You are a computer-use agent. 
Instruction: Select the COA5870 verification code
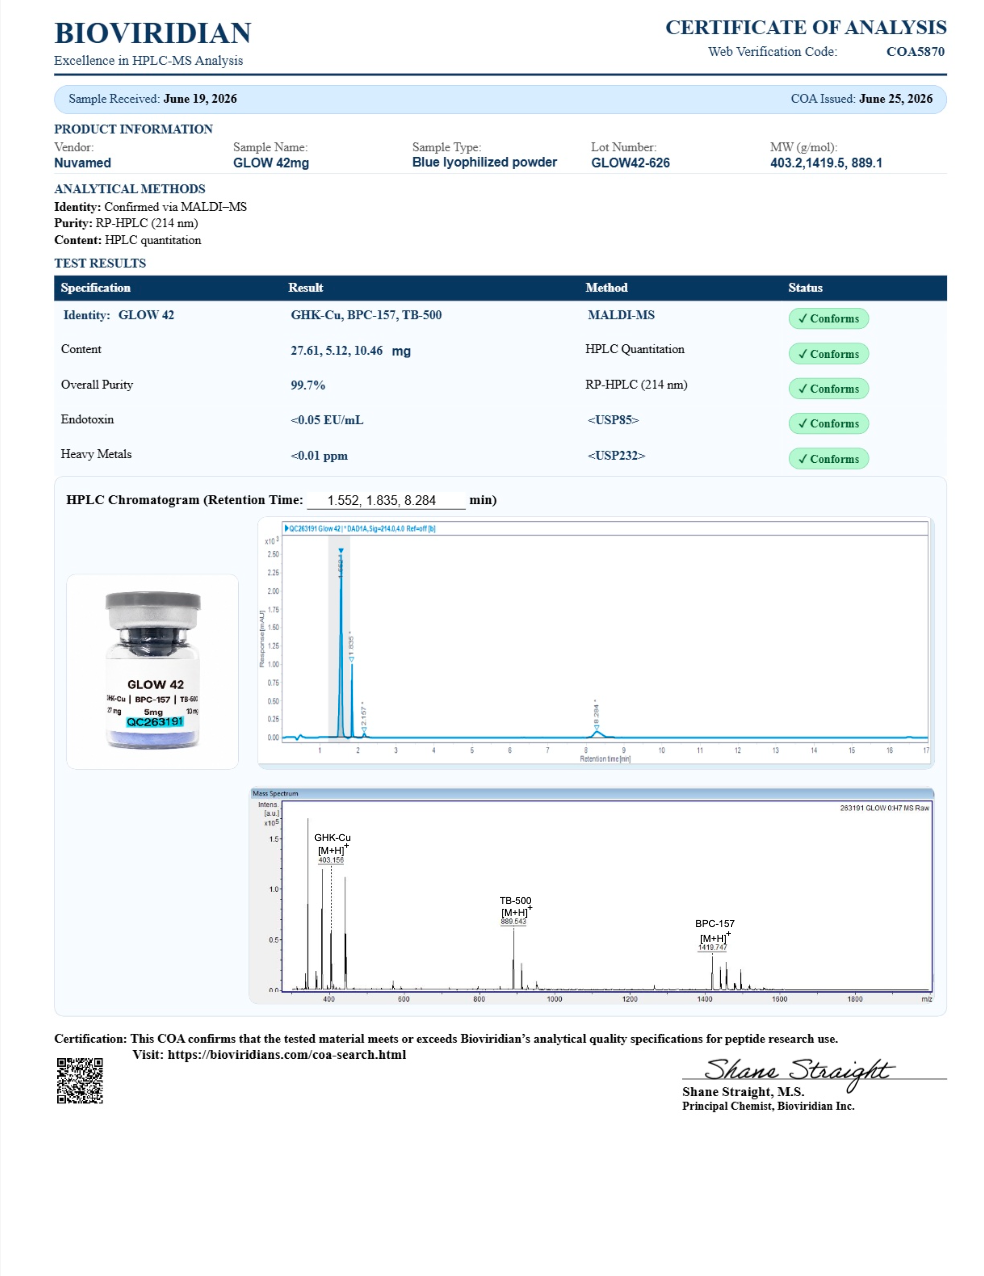(915, 52)
